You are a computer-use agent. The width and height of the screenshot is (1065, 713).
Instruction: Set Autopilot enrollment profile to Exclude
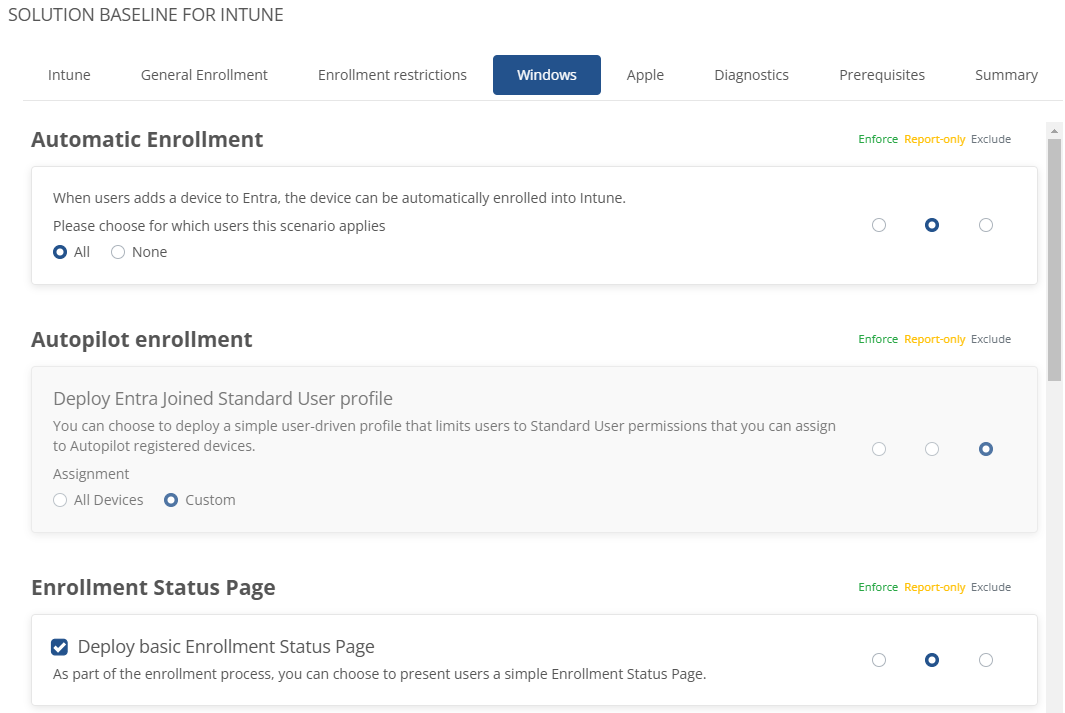986,449
